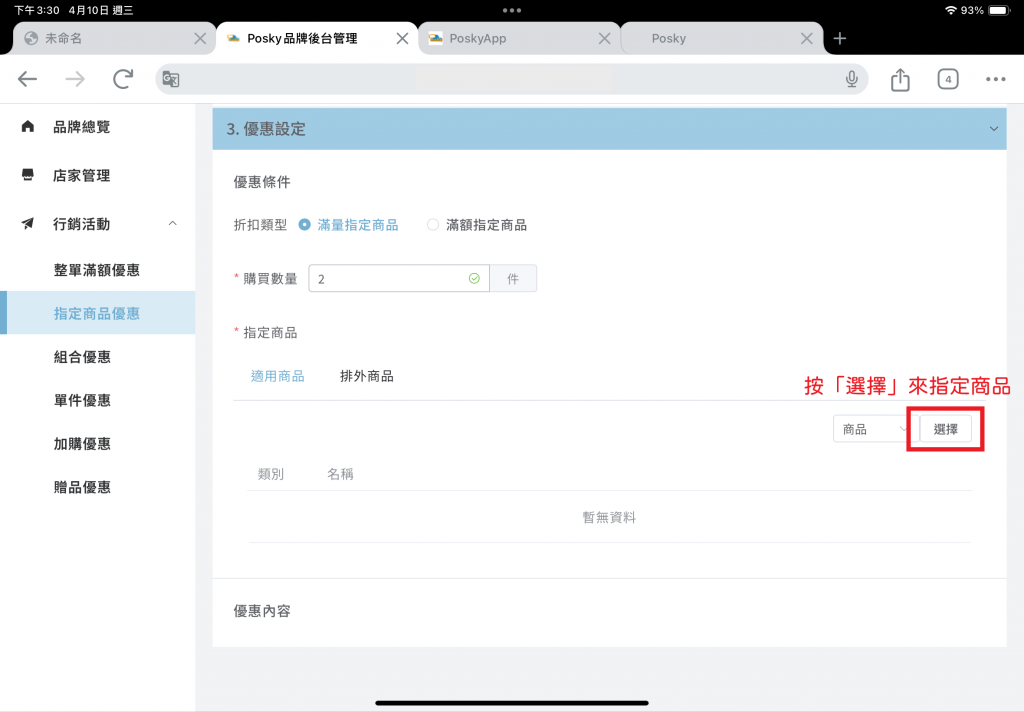
Task: Click the 優惠內容 section heading
Action: pos(262,611)
